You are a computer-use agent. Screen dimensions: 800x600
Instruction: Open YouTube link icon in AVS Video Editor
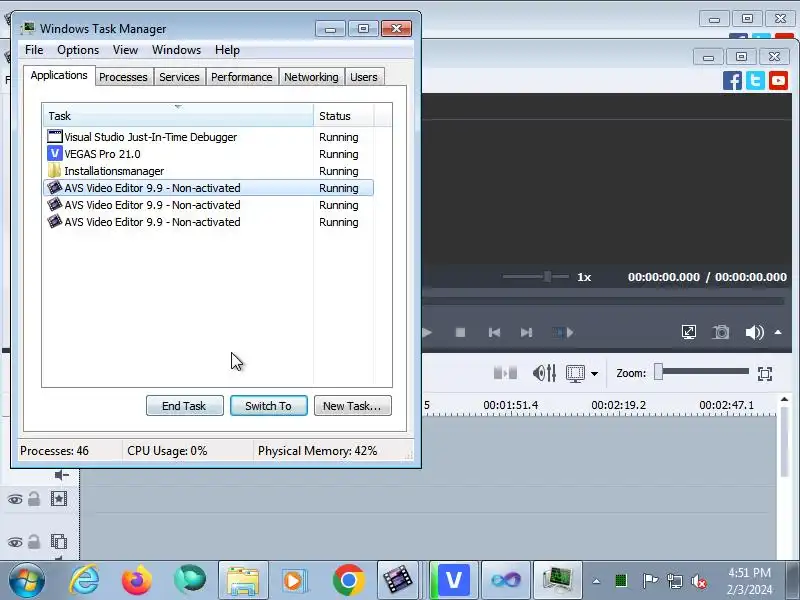pyautogui.click(x=778, y=81)
